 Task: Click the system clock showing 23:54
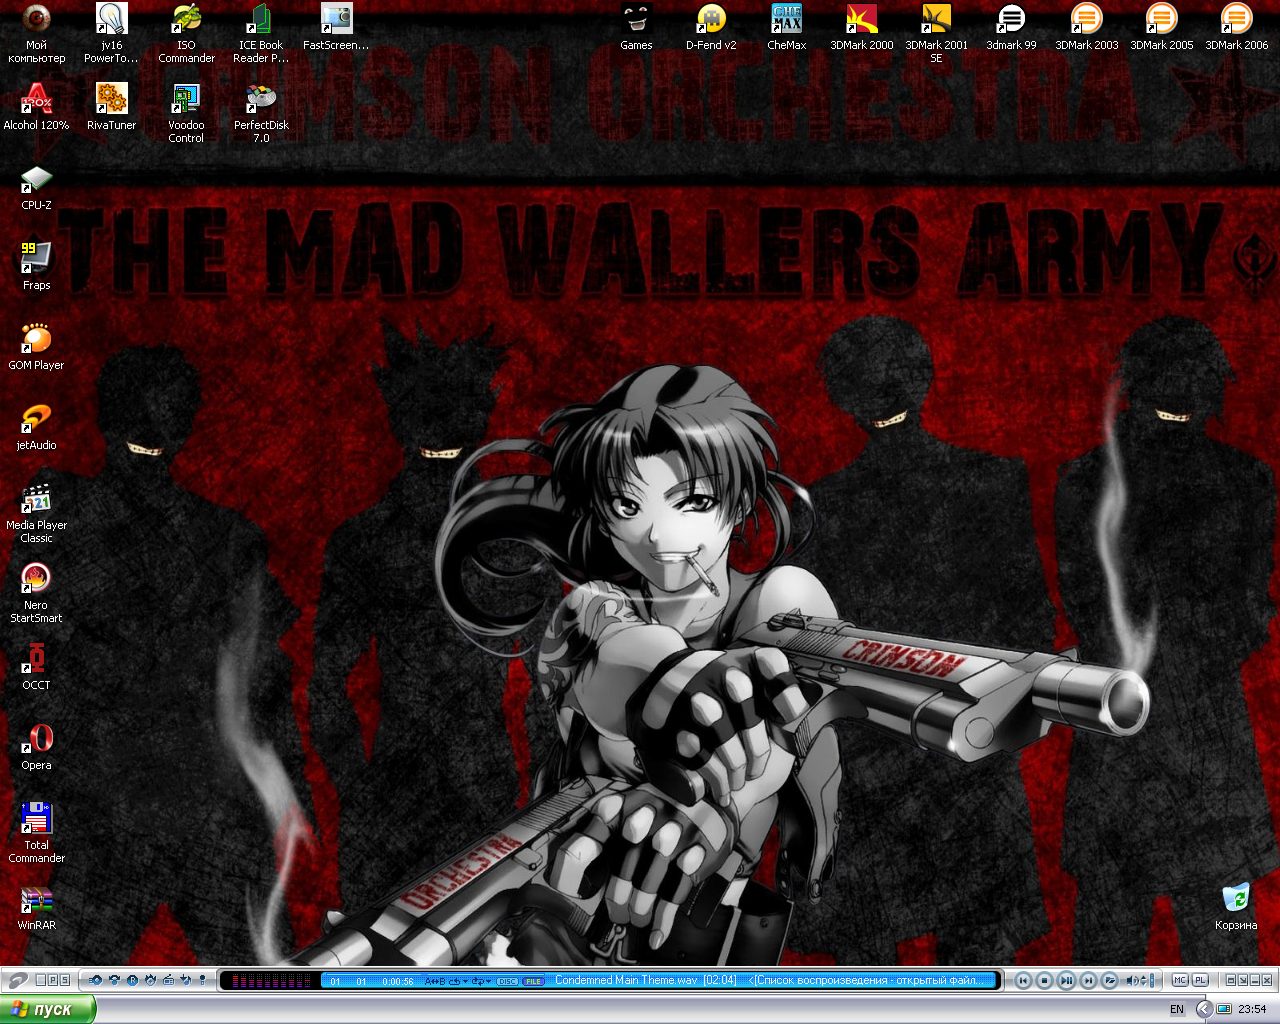click(x=1252, y=1009)
